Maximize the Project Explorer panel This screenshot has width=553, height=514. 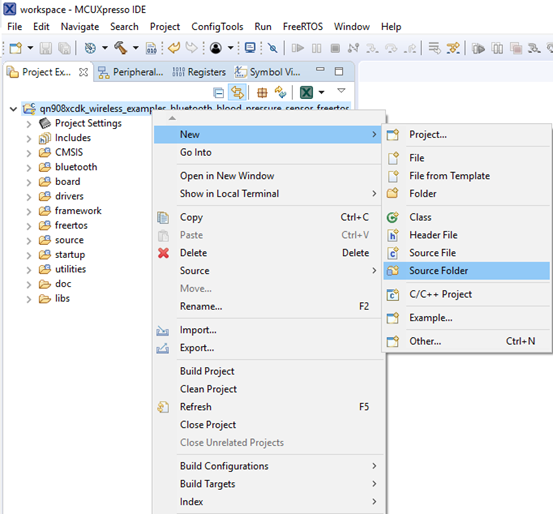tap(339, 71)
